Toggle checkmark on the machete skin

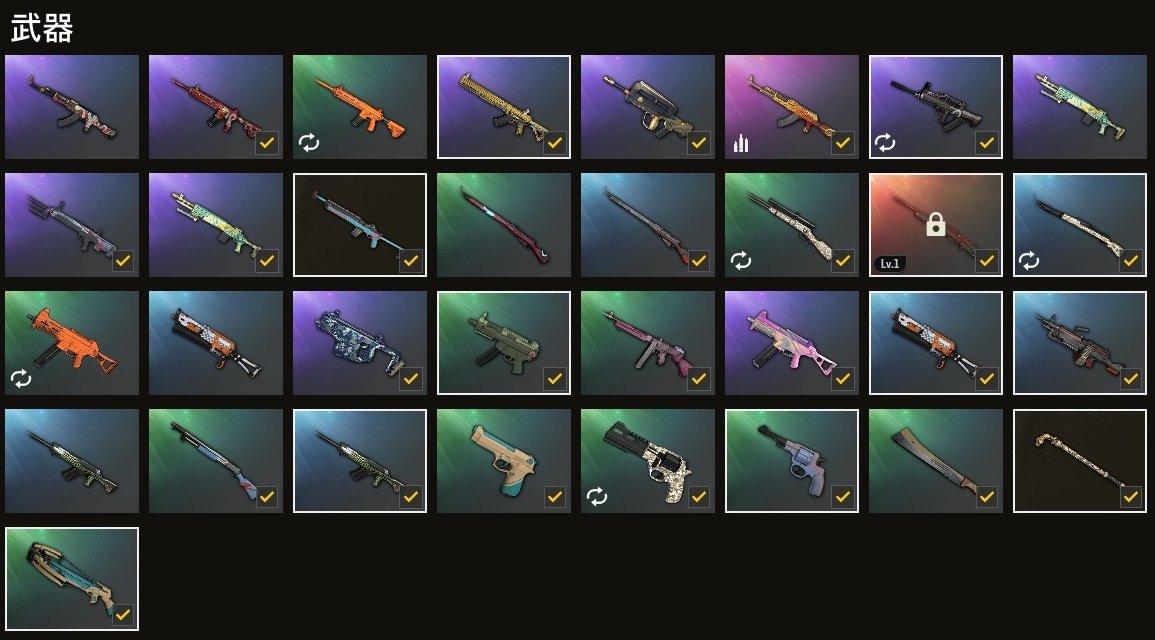[x=987, y=497]
